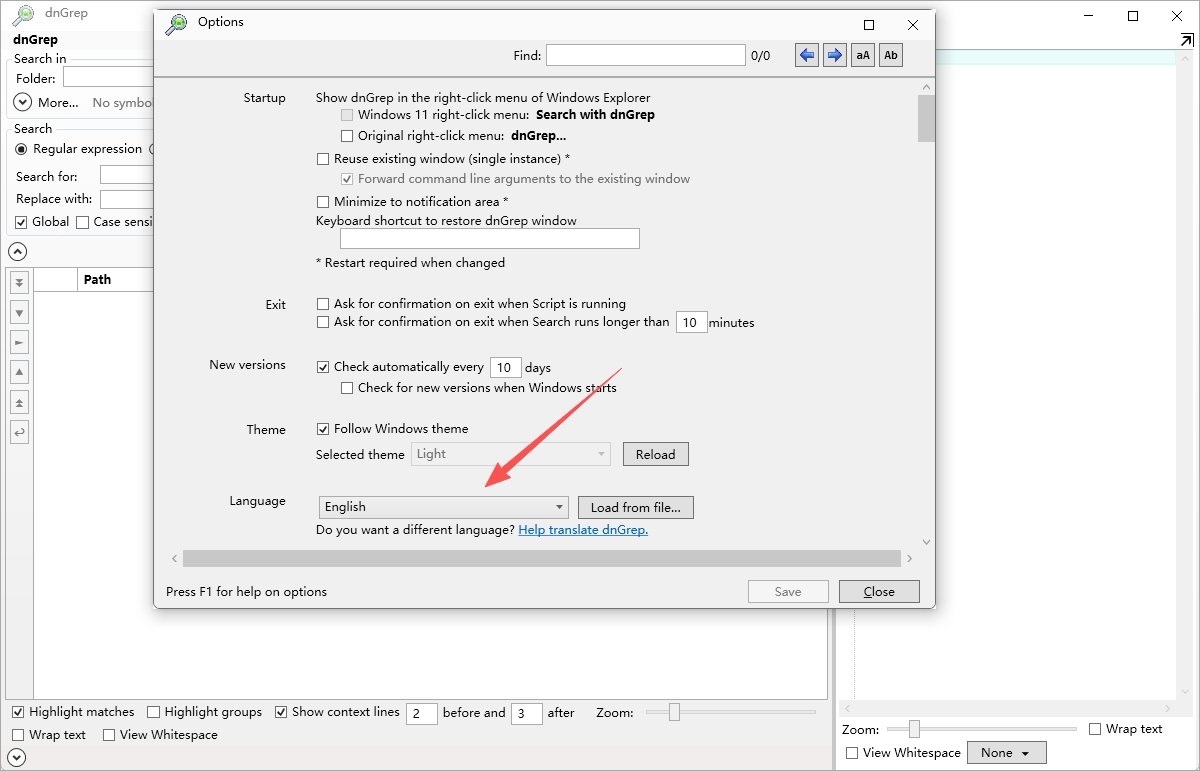Enable Minimize to notification area

[323, 202]
